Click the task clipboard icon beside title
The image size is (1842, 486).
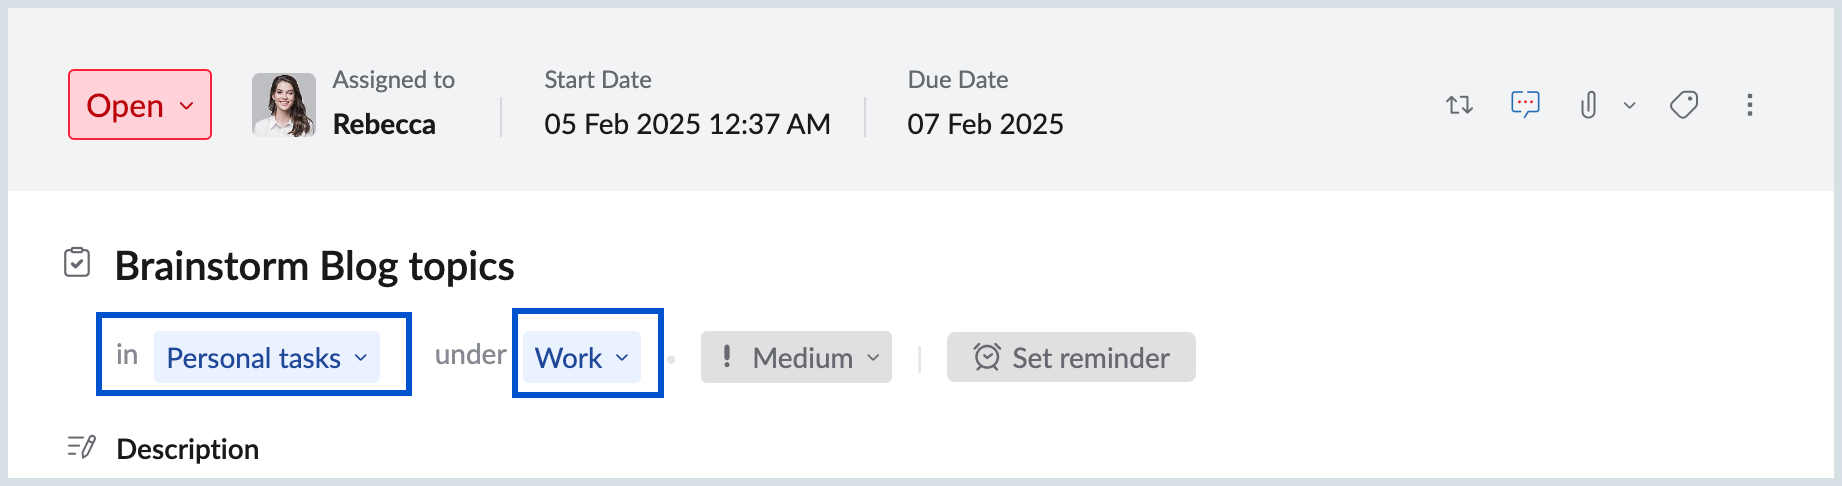pyautogui.click(x=77, y=263)
